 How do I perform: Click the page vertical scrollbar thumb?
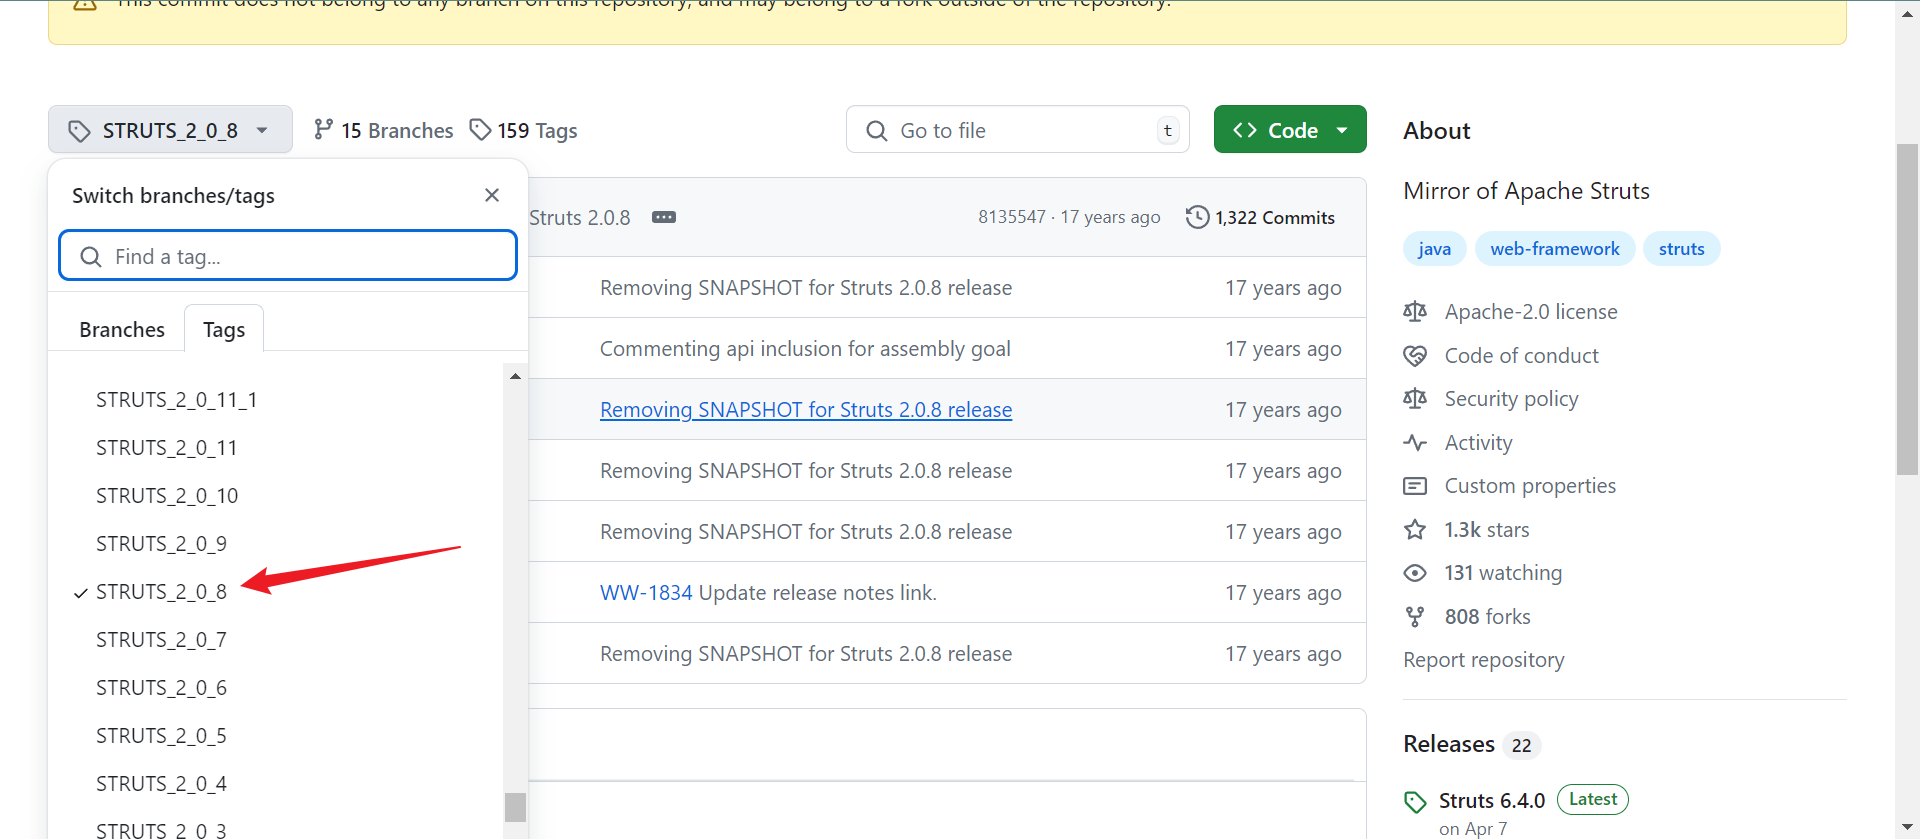pyautogui.click(x=1907, y=310)
